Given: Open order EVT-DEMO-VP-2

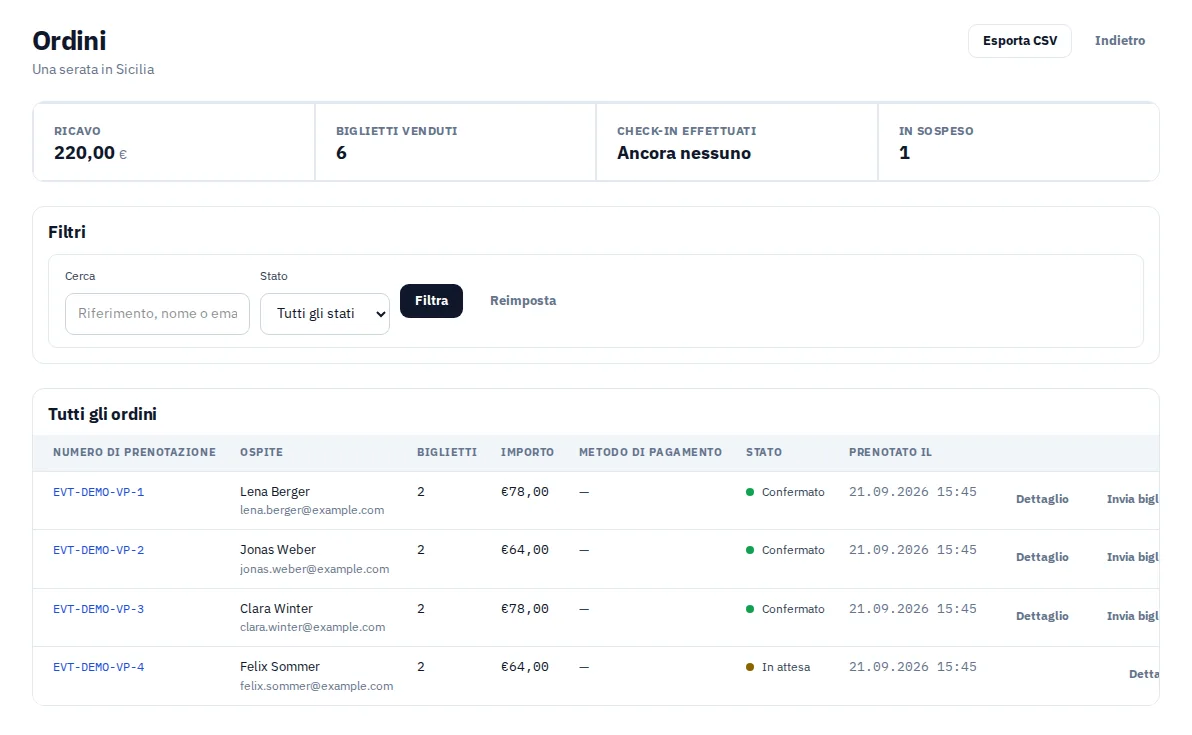Looking at the screenshot, I should pos(99,550).
